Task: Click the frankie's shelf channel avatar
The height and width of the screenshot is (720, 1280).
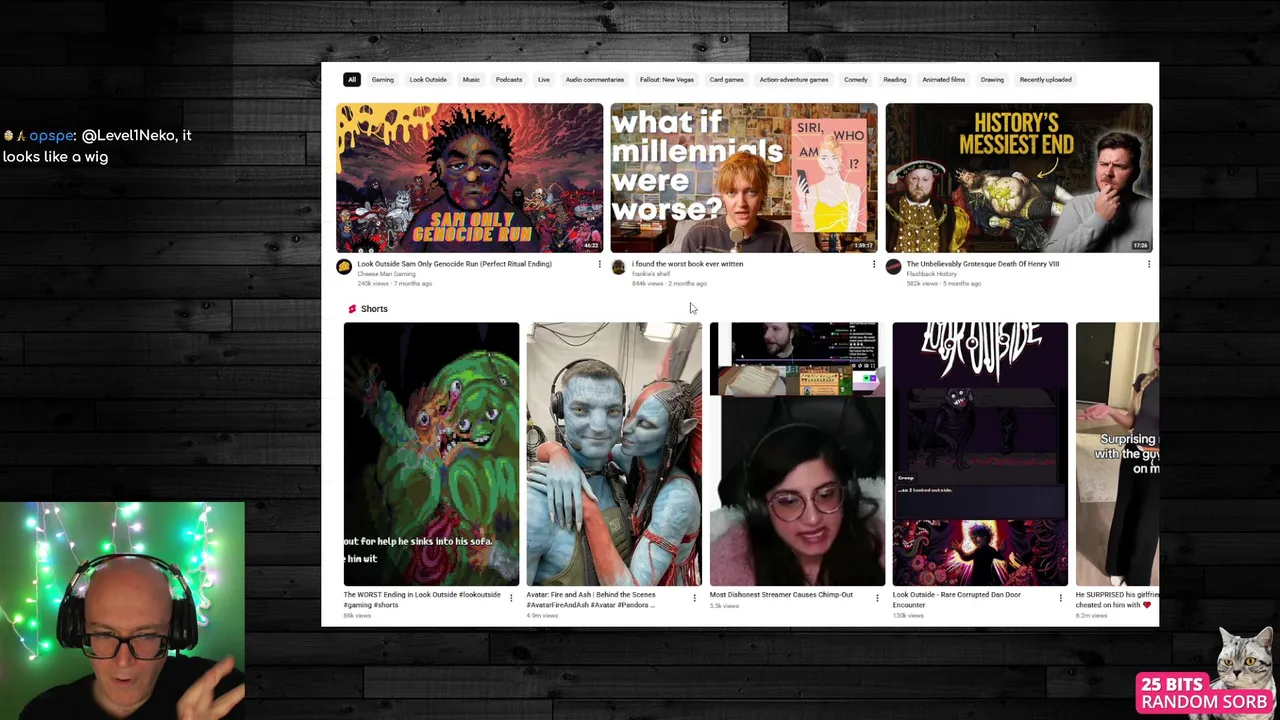Action: 618,267
